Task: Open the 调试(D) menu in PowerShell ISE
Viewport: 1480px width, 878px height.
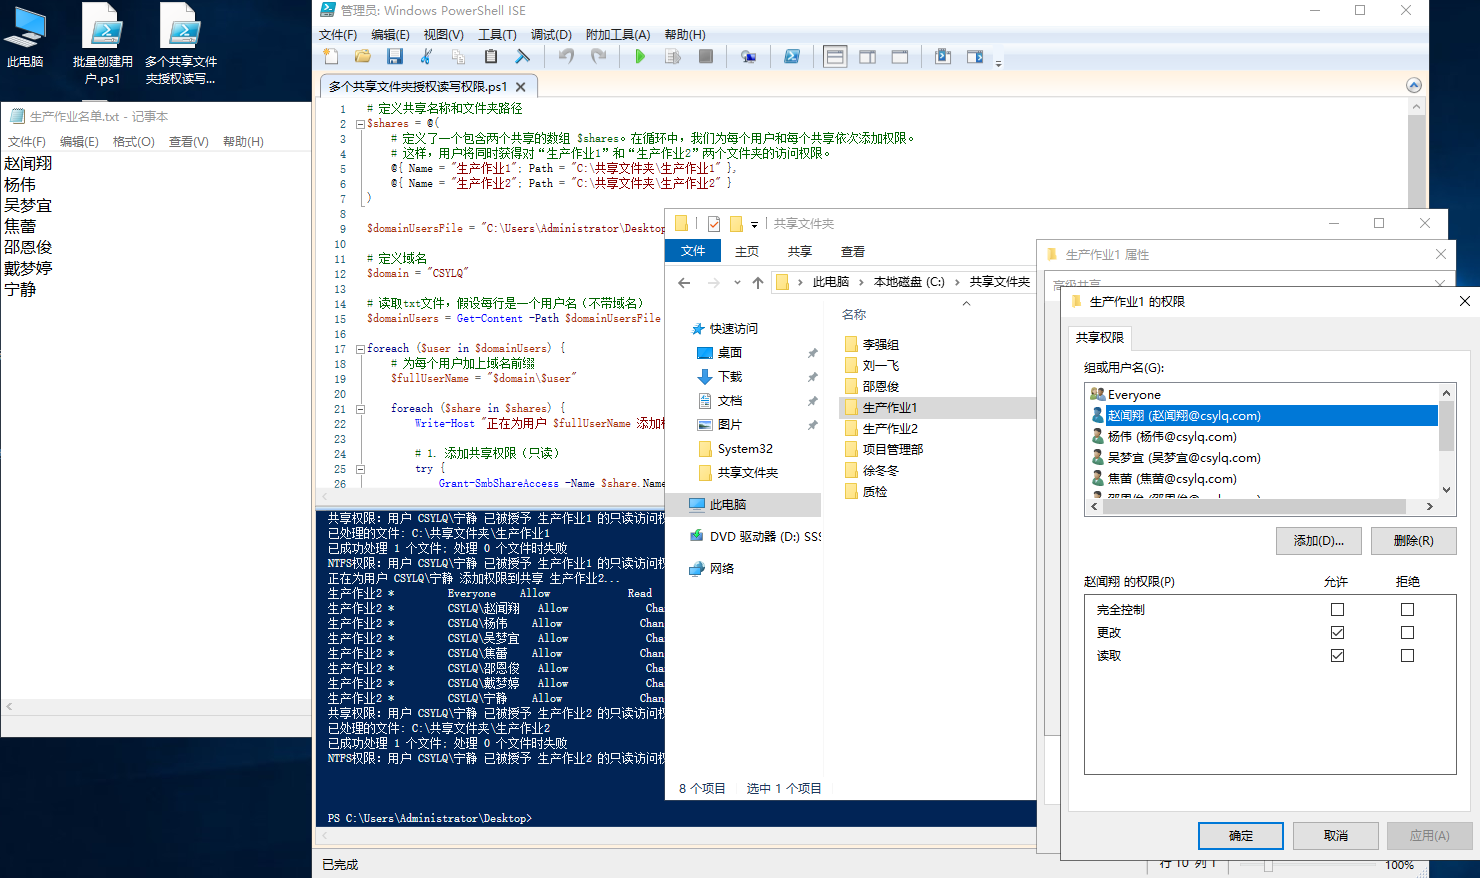Action: pos(551,34)
